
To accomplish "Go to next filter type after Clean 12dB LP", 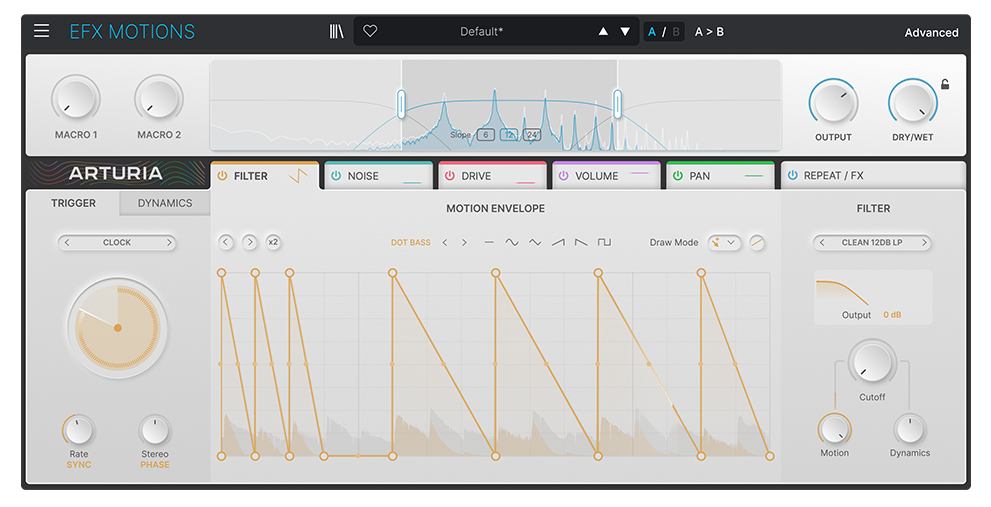I will [x=924, y=243].
